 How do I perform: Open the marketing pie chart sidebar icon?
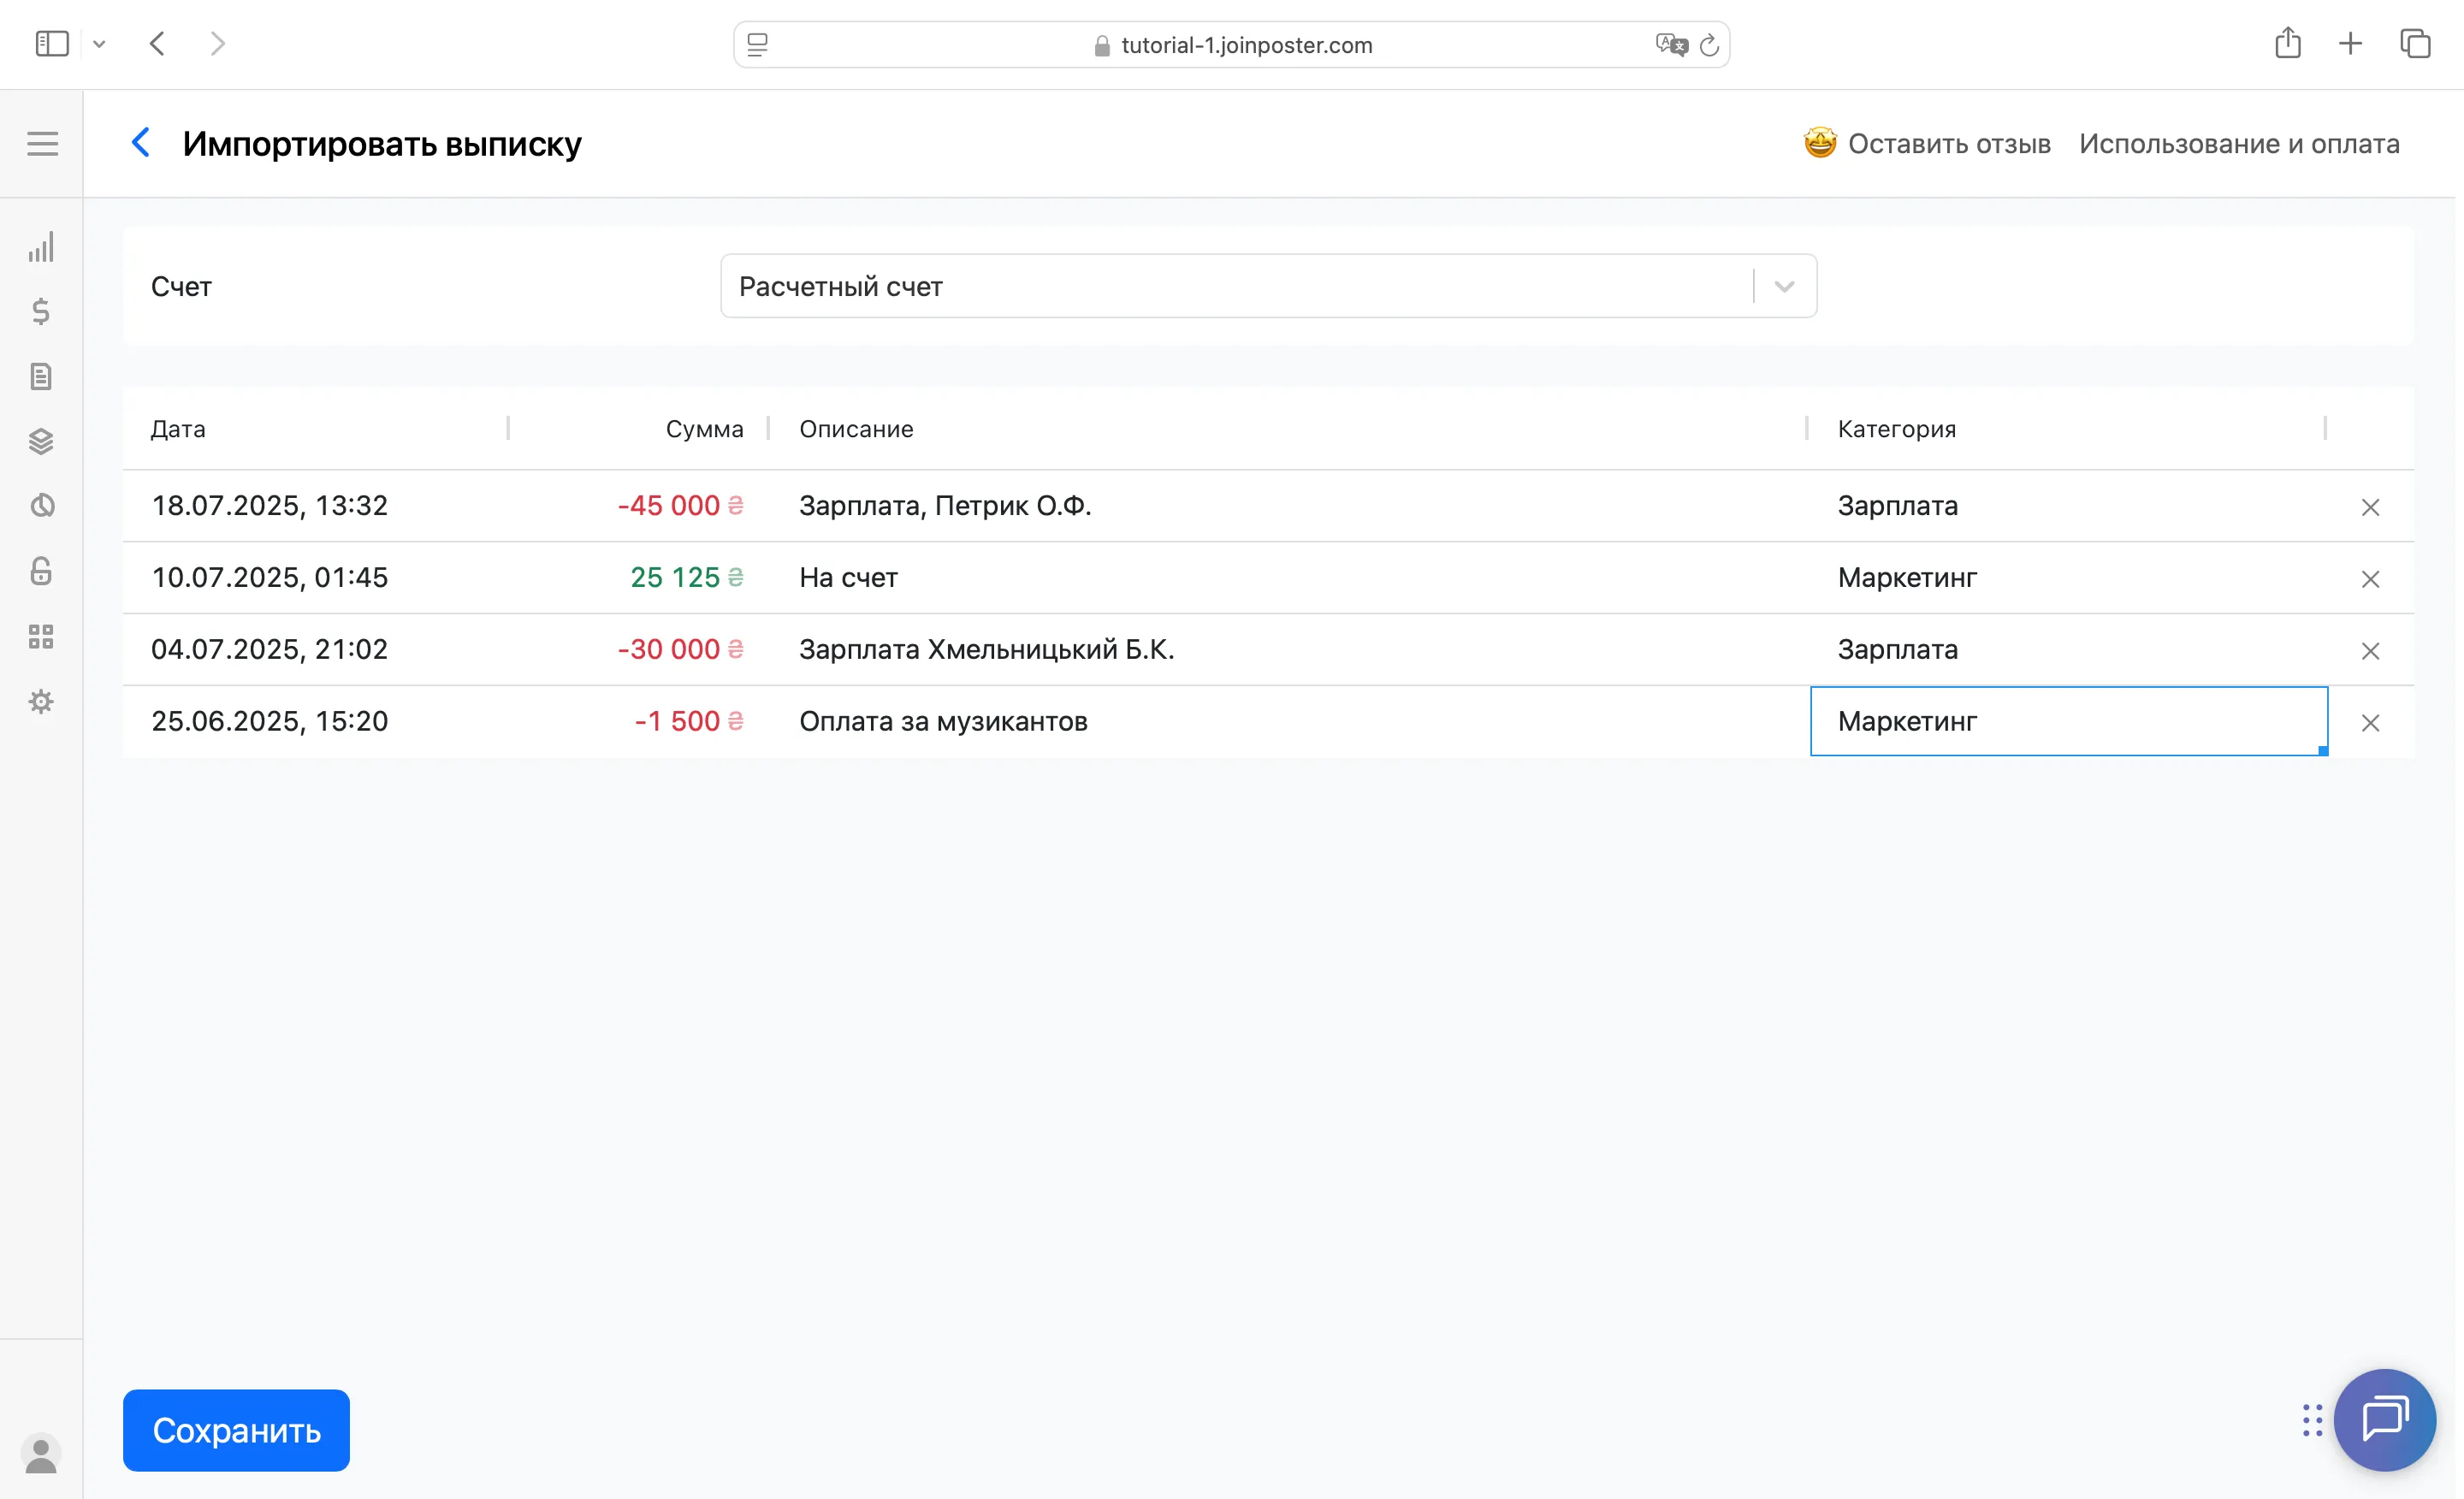41,506
